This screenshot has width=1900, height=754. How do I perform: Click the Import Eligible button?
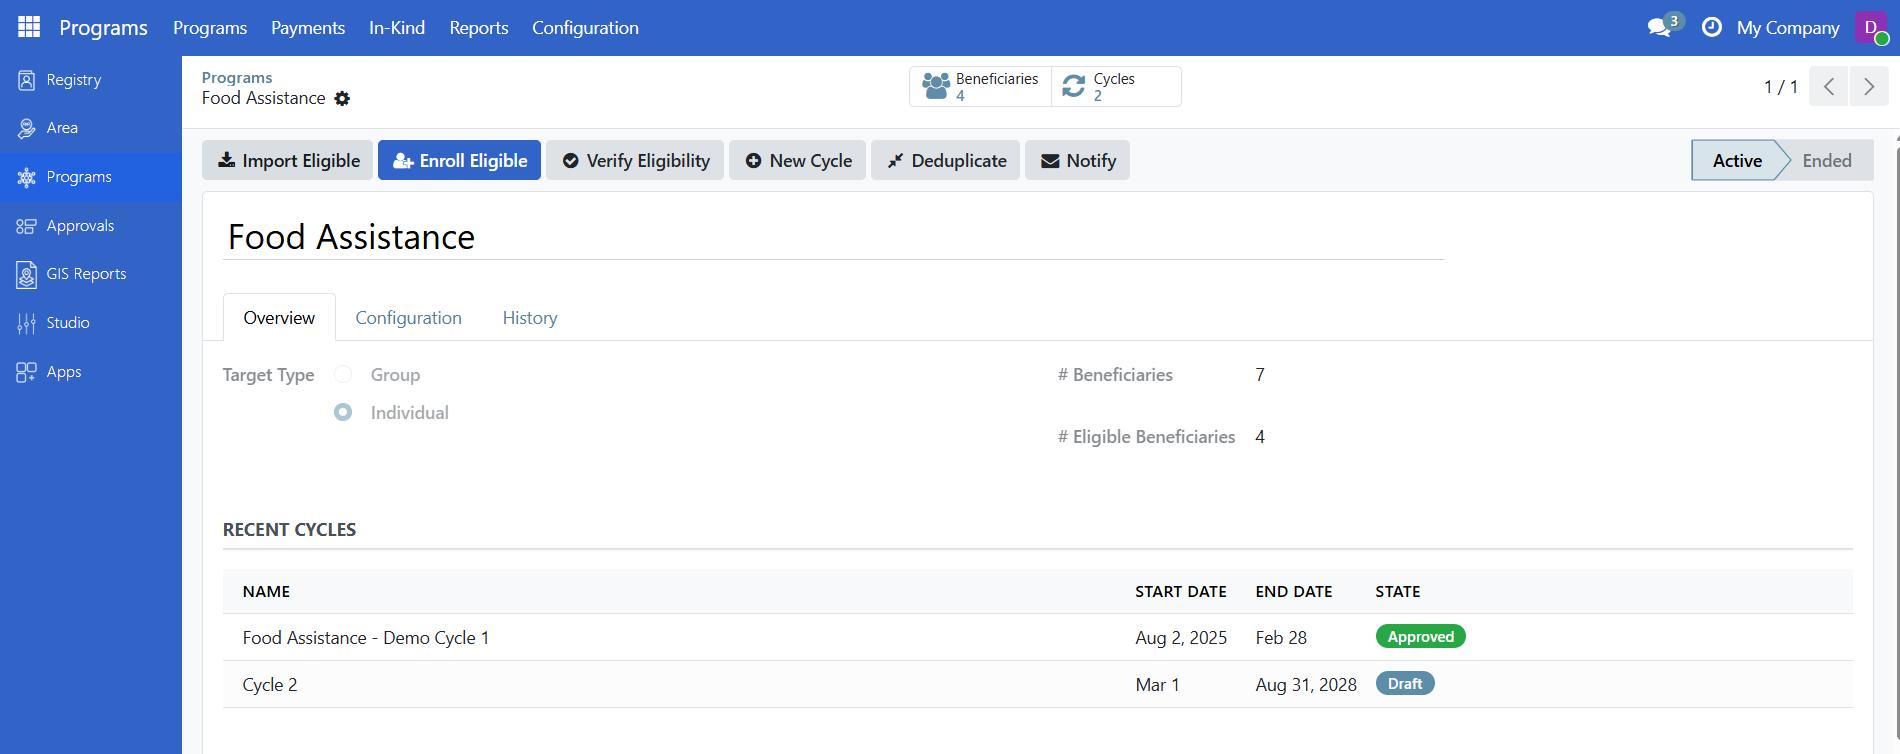(x=288, y=160)
